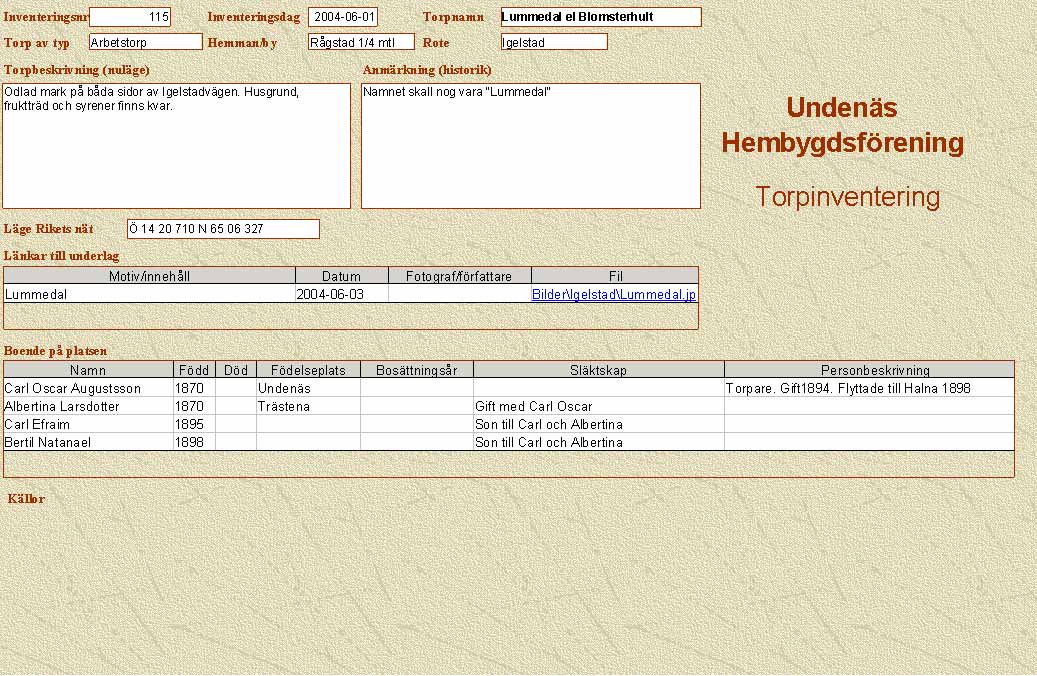Select the Carl Oscar Augustsson name cell
This screenshot has width=1037, height=676.
(88, 388)
